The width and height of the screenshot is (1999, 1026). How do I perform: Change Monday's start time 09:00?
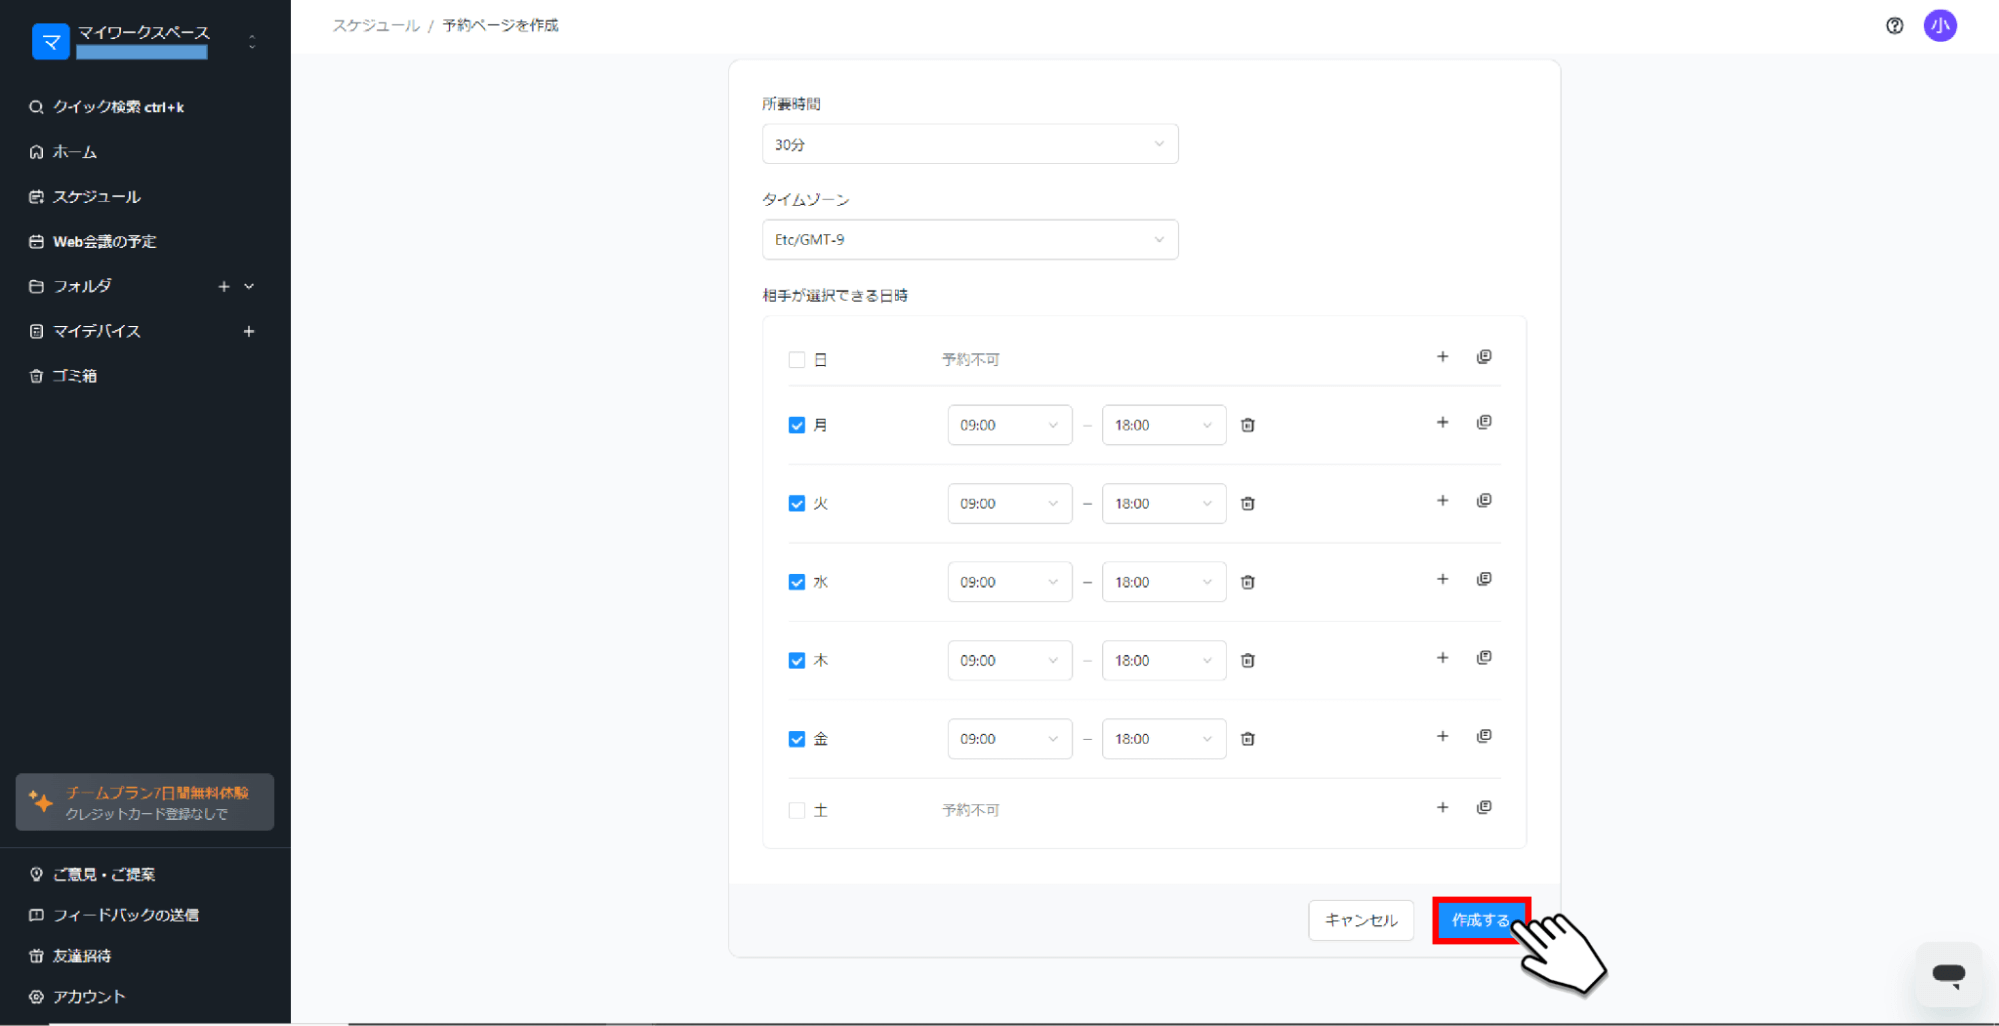[x=1010, y=425]
